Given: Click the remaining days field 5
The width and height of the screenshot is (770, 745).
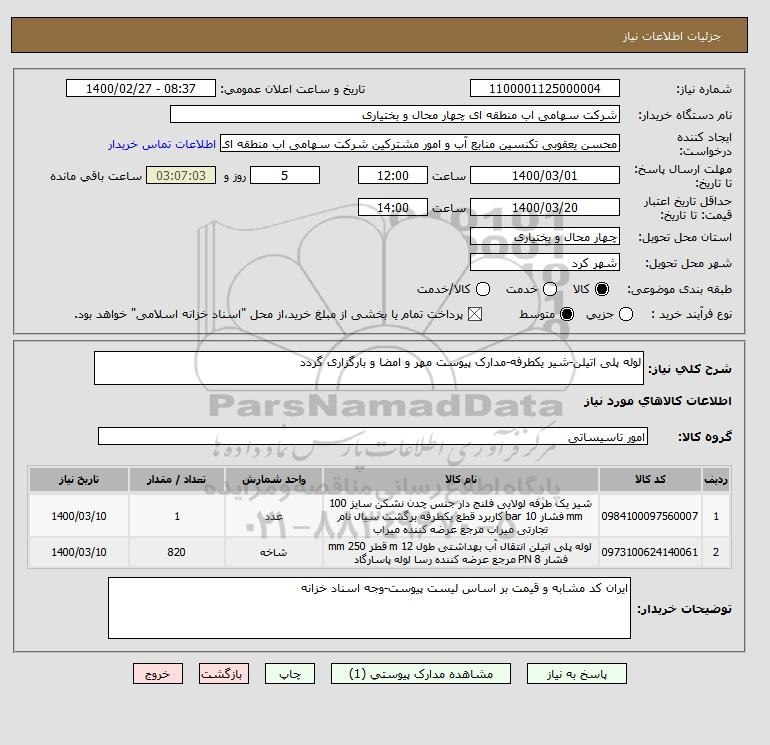Looking at the screenshot, I should coord(285,175).
